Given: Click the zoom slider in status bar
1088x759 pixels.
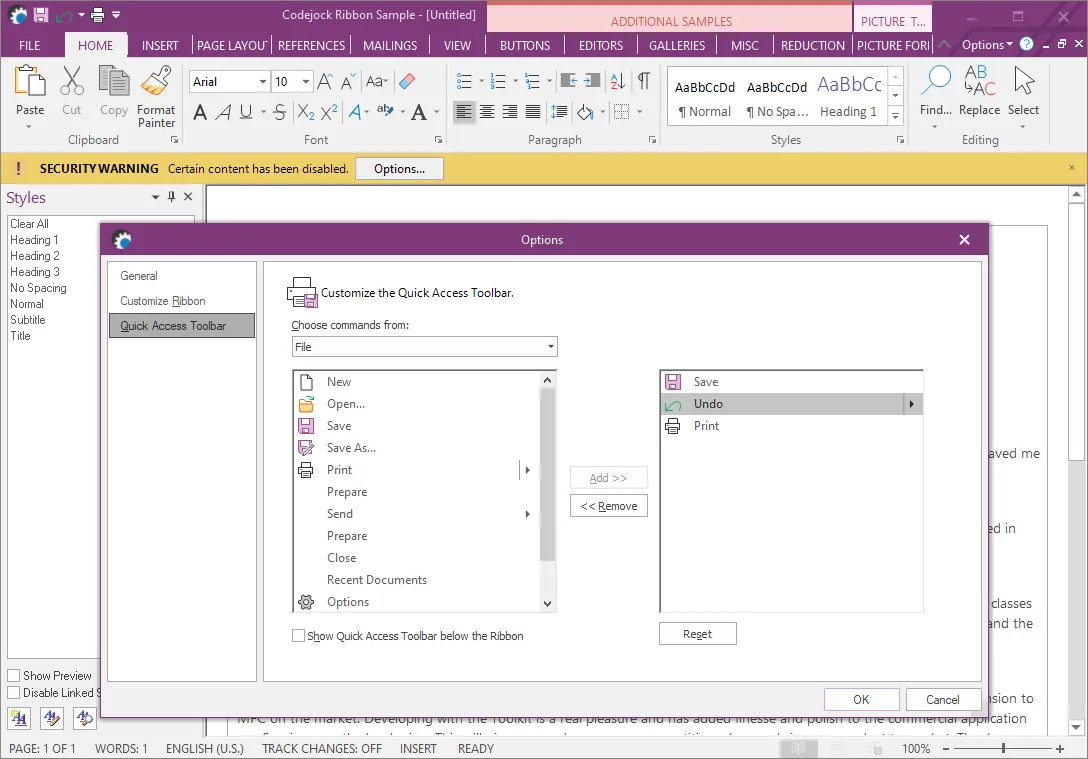Looking at the screenshot, I should 1003,748.
